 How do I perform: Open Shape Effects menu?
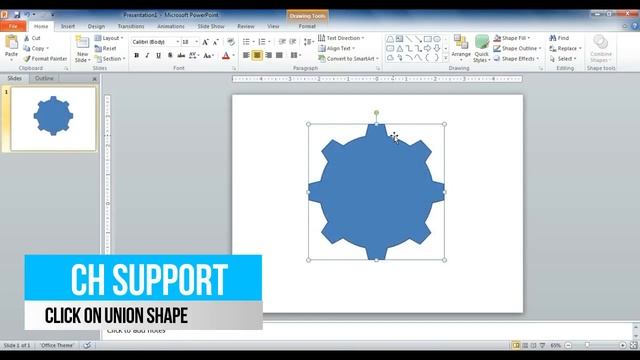pos(516,59)
